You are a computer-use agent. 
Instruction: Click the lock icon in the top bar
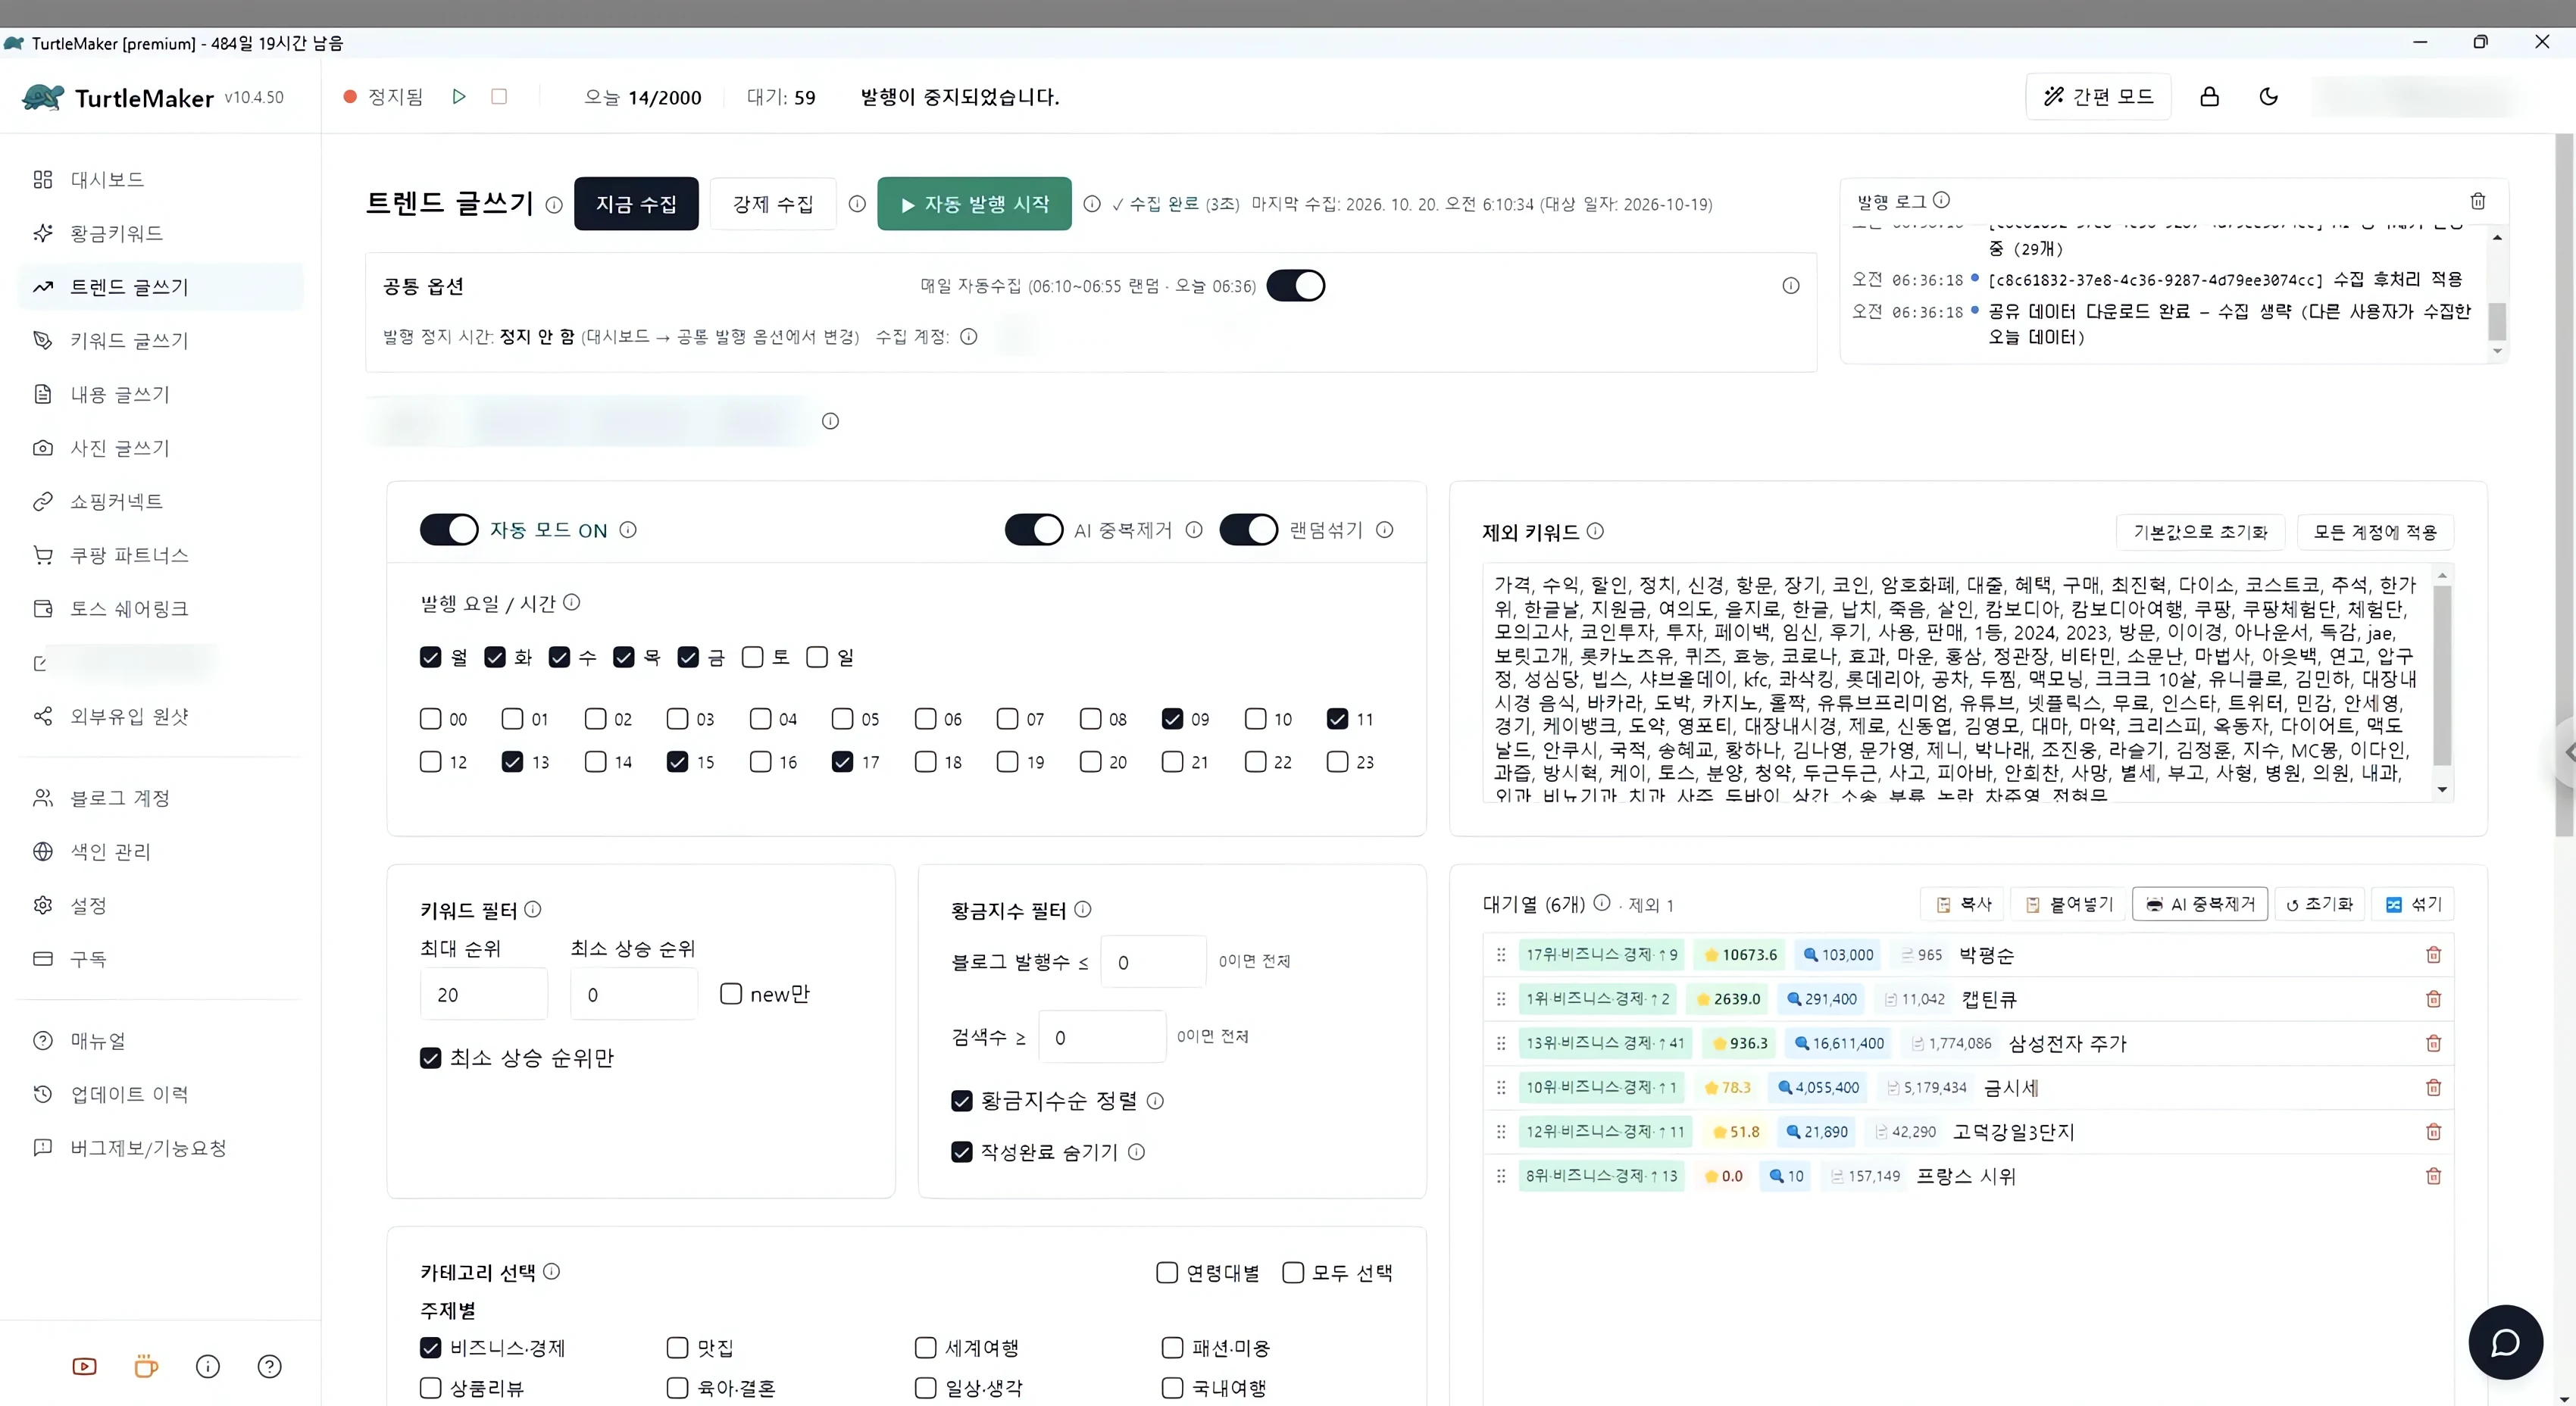[2210, 97]
